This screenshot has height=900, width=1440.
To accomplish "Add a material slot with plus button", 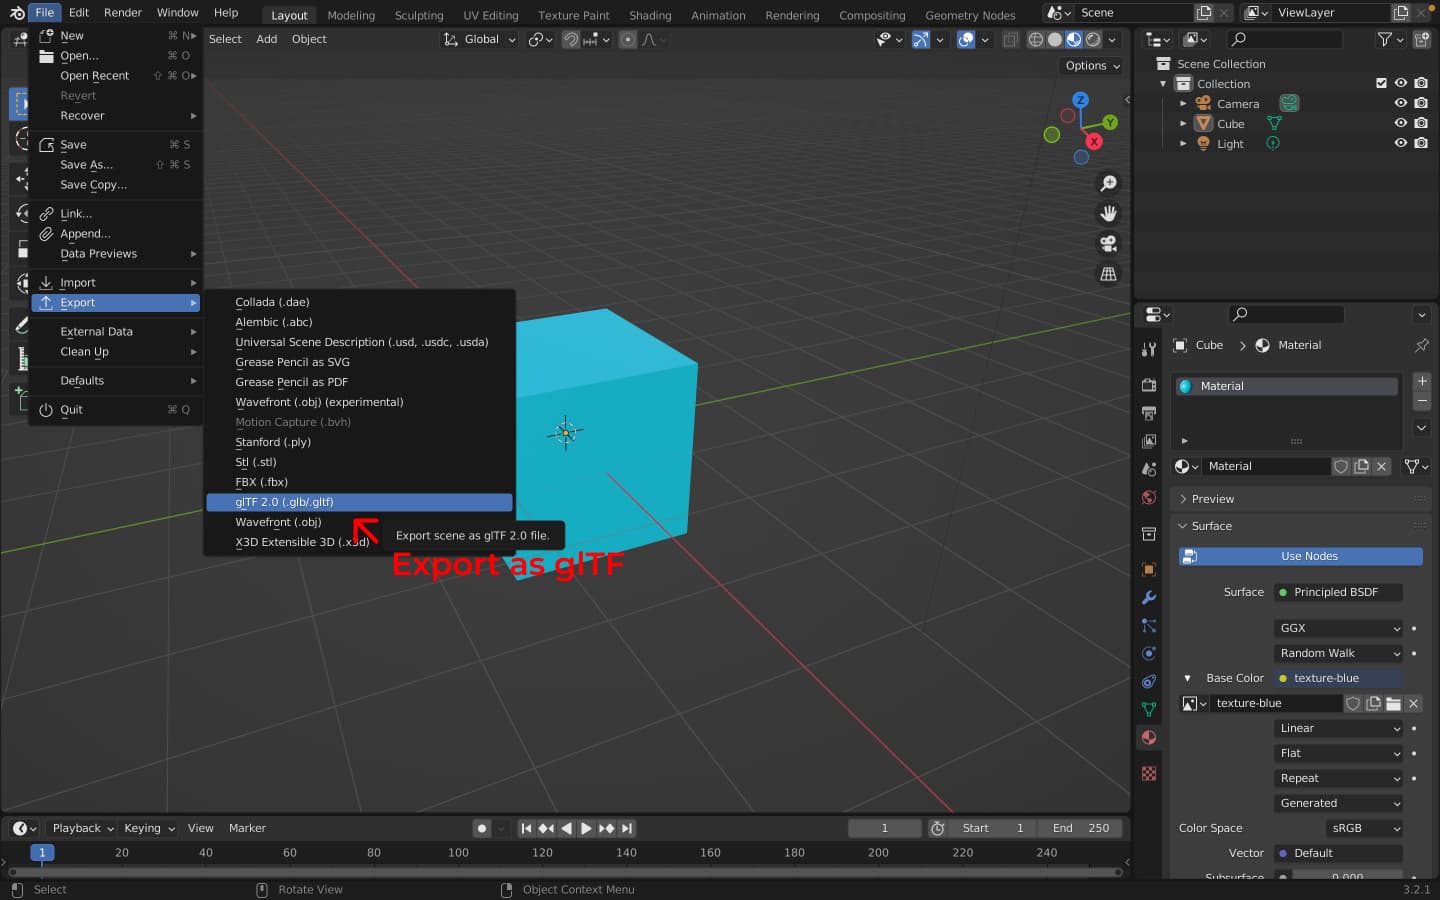I will coord(1421,381).
